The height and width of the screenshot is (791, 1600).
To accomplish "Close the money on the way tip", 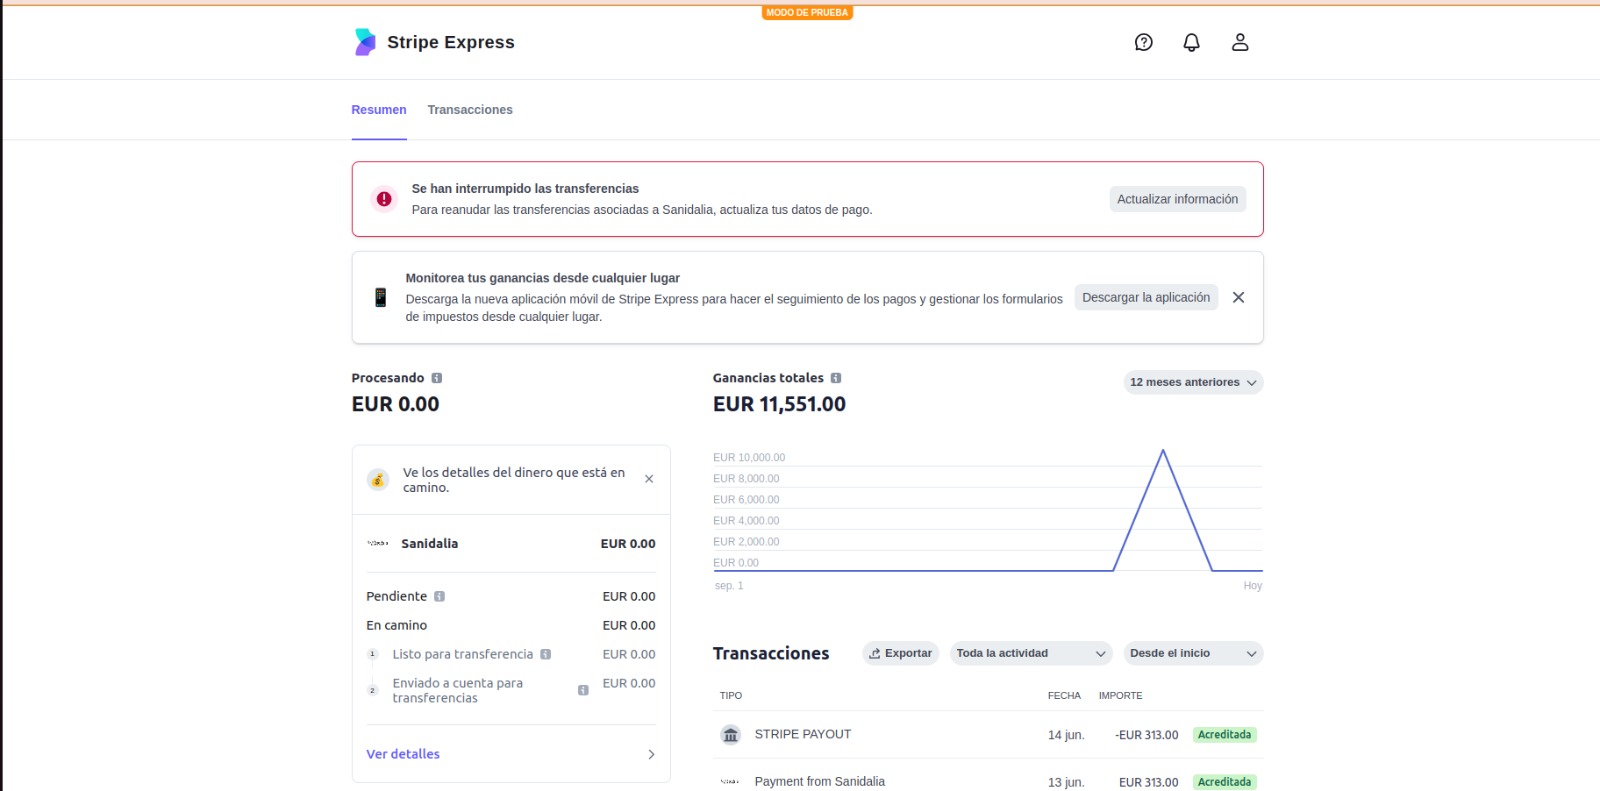I will [x=649, y=479].
